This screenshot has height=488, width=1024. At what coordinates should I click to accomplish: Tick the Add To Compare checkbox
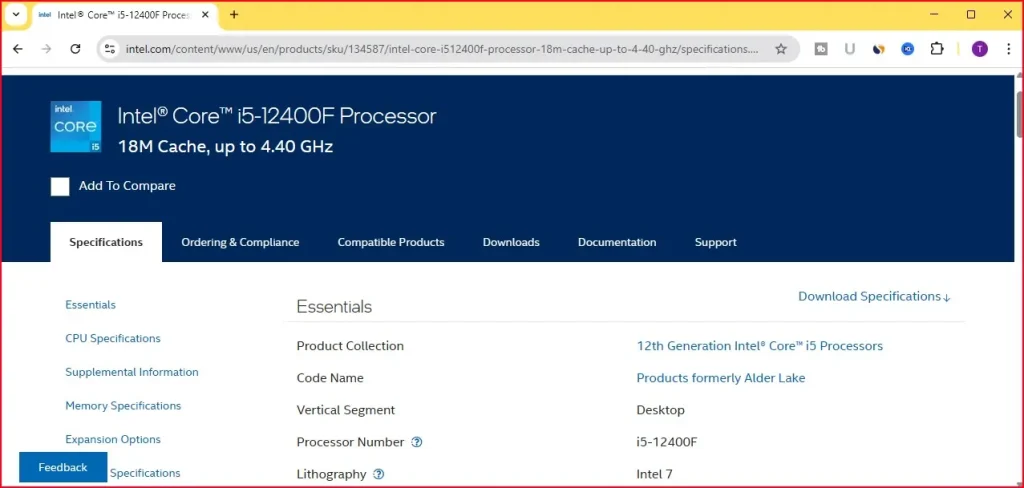click(60, 187)
